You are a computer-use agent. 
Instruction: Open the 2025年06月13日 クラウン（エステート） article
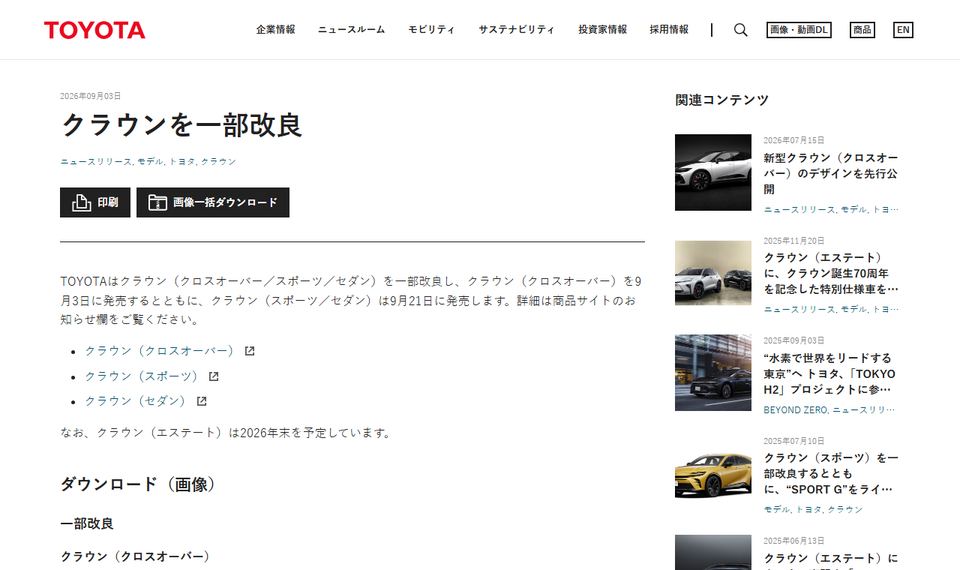(830, 558)
